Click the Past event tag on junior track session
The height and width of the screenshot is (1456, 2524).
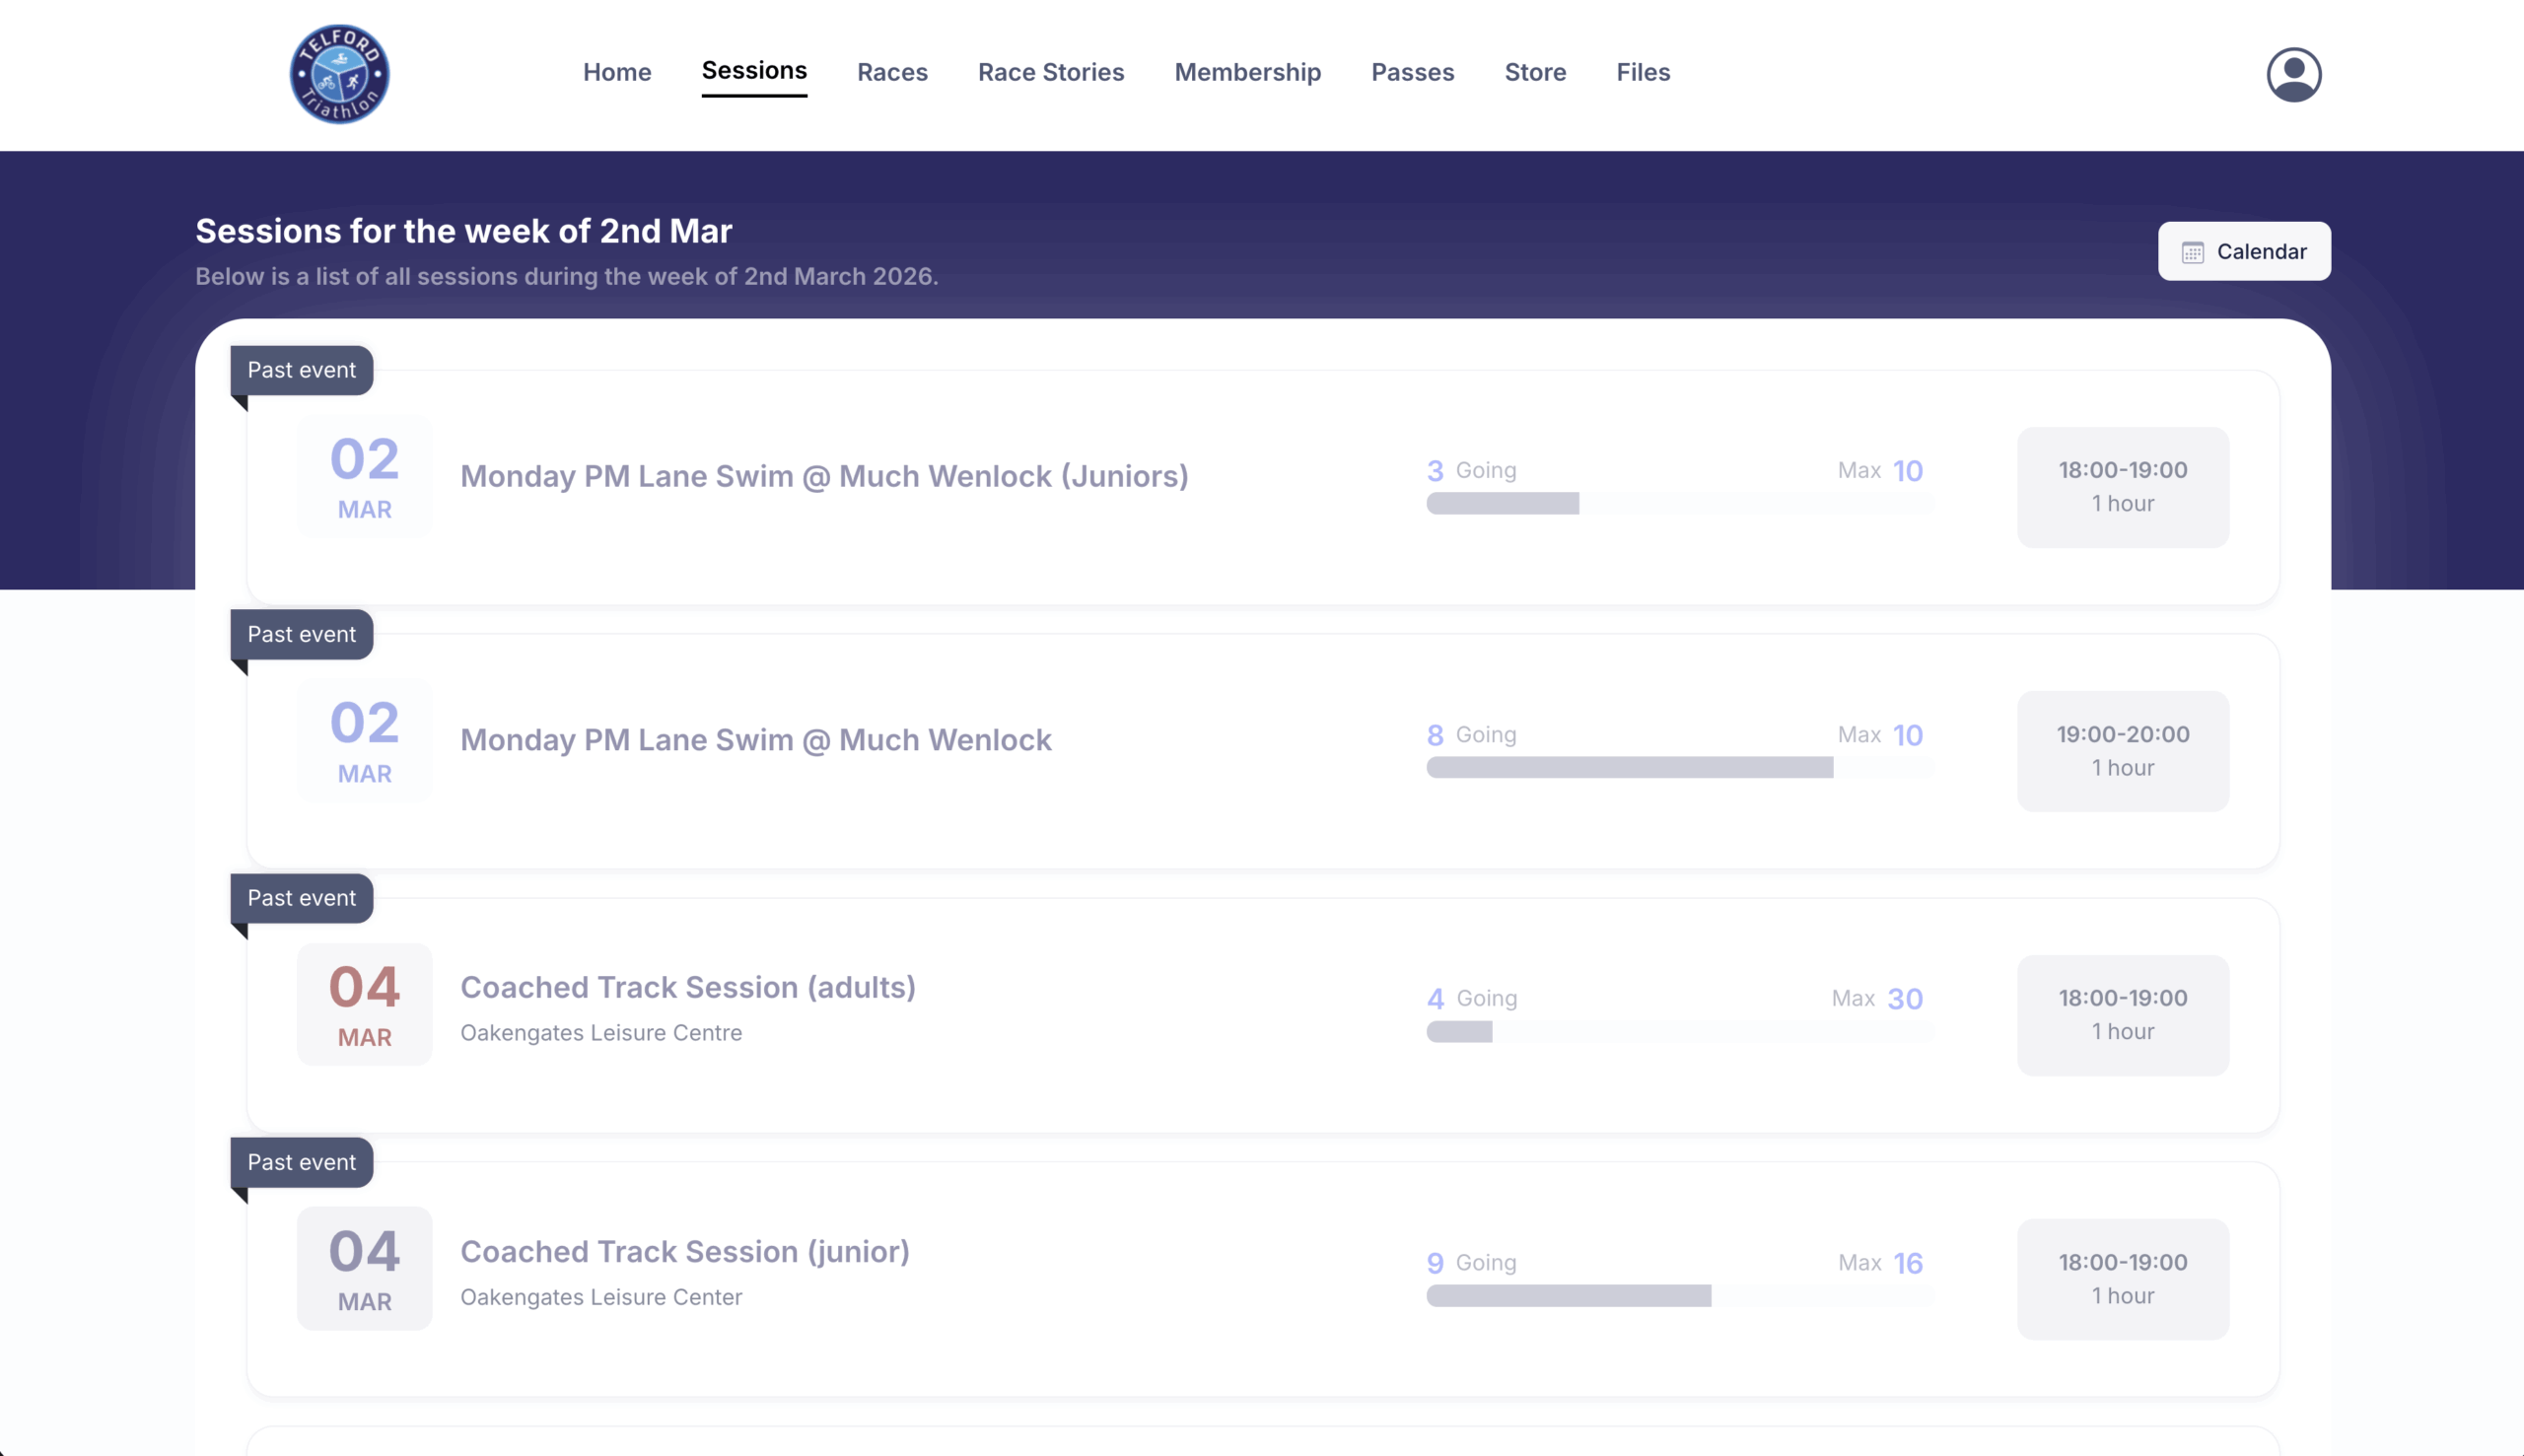[301, 1162]
